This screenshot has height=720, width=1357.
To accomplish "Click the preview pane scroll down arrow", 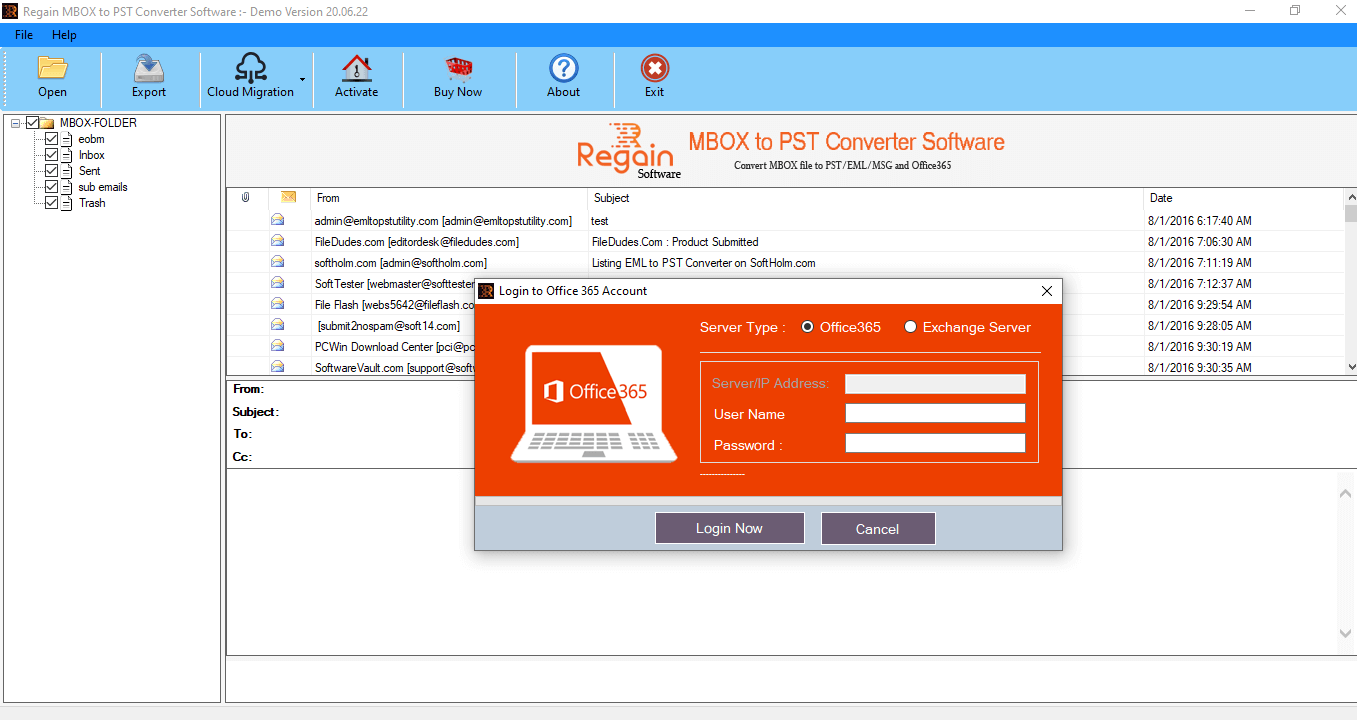I will 1346,633.
